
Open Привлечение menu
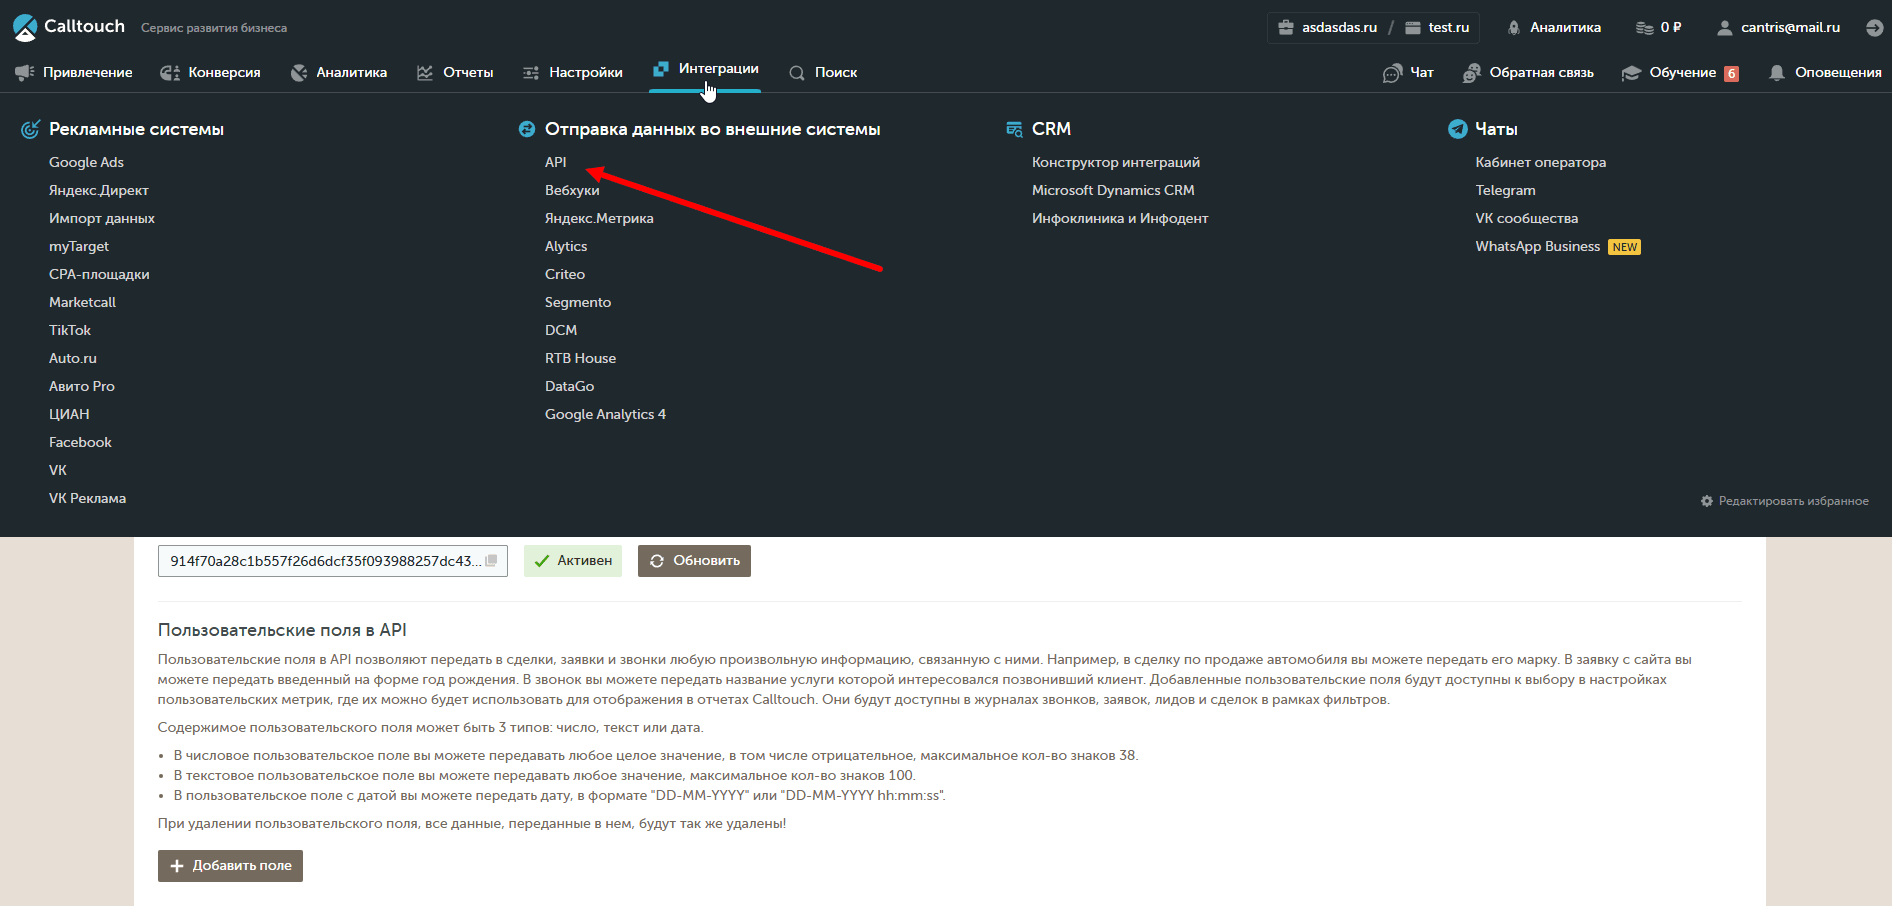(74, 72)
